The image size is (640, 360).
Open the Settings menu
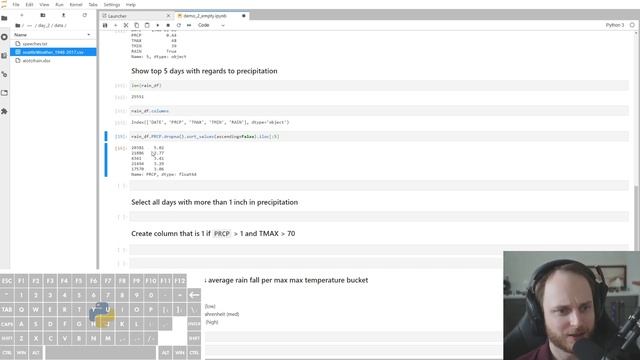point(112,4)
